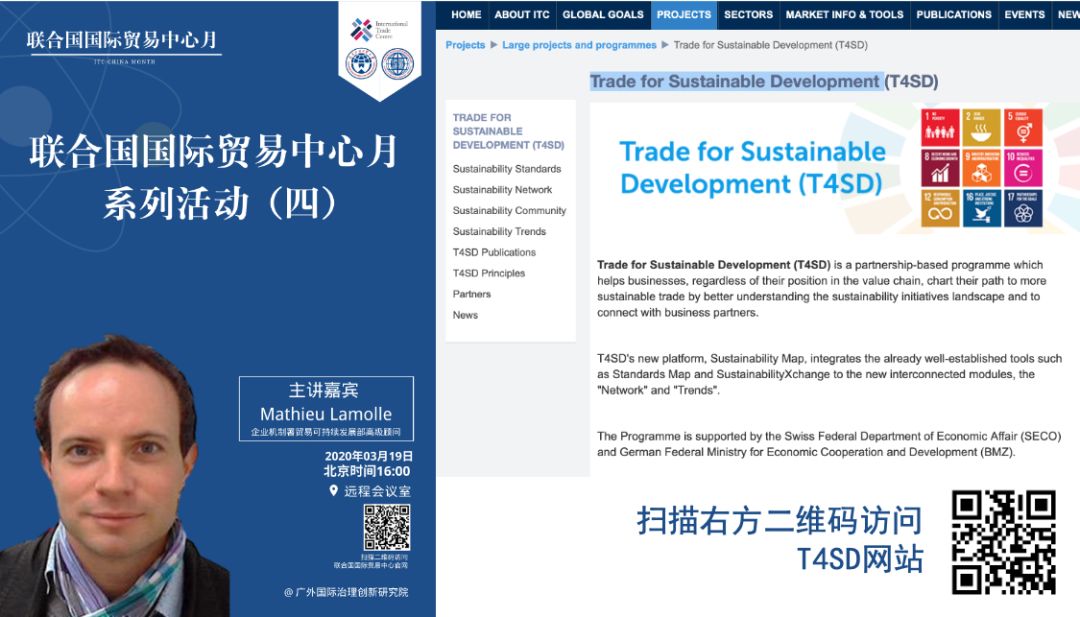The width and height of the screenshot is (1080, 617).
Task: Click the SDG 10 Reduced Inequalities icon
Action: [x=1023, y=167]
